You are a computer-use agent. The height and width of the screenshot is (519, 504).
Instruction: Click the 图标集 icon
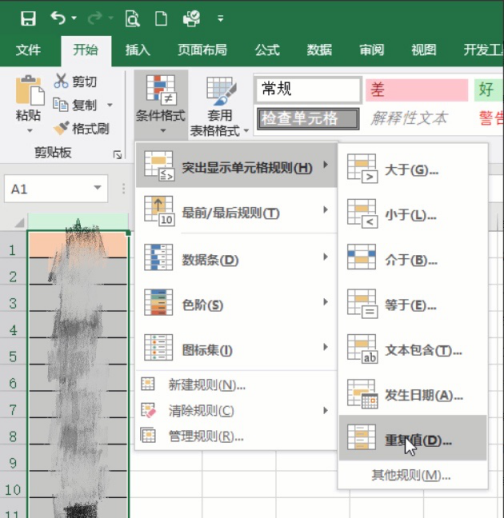158,348
